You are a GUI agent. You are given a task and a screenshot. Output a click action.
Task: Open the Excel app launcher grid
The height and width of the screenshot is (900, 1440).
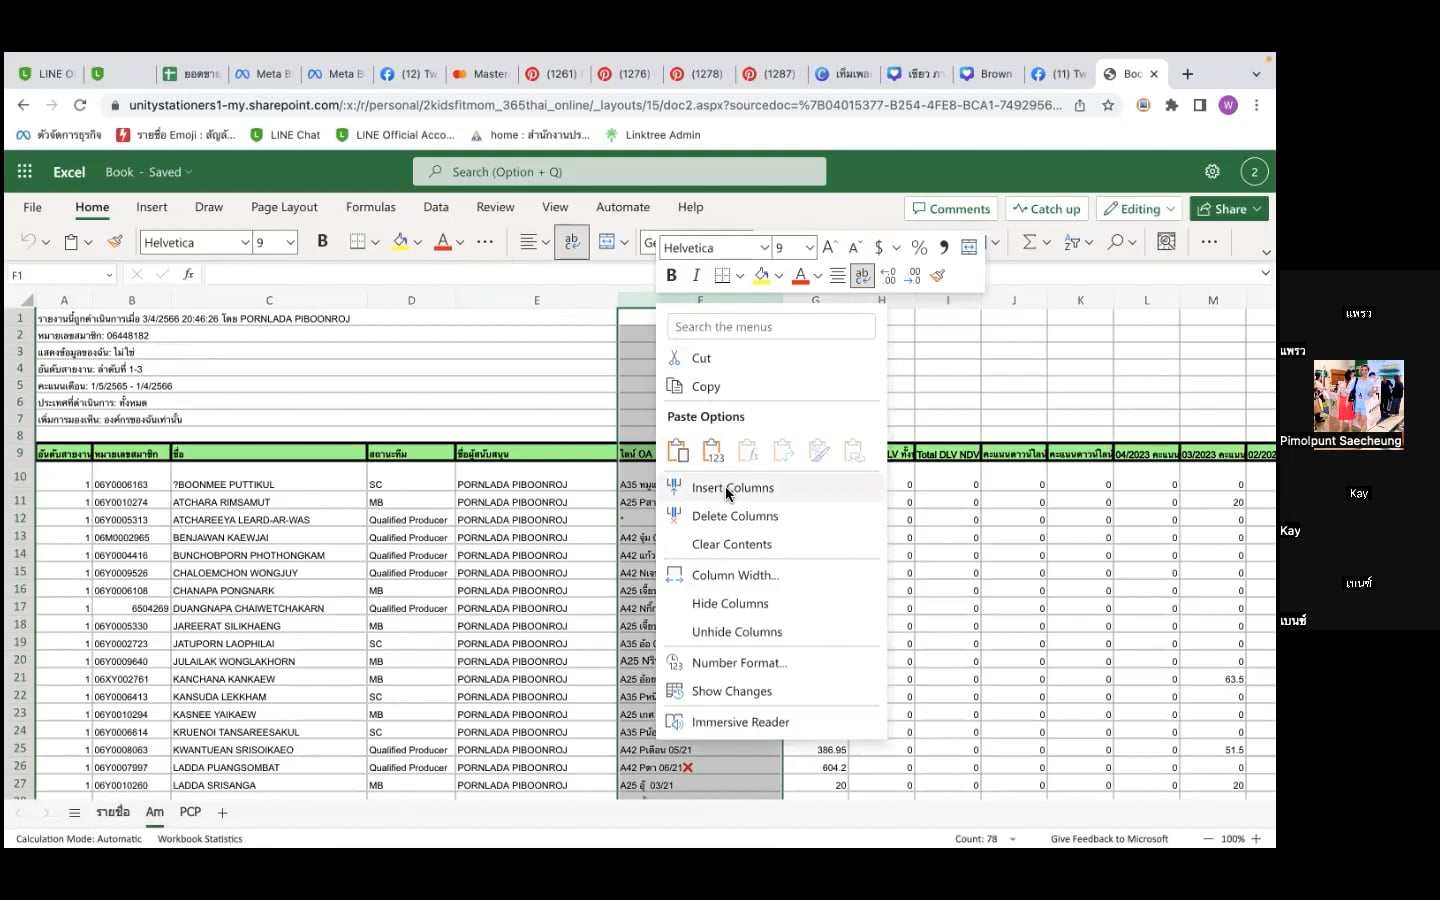(25, 172)
